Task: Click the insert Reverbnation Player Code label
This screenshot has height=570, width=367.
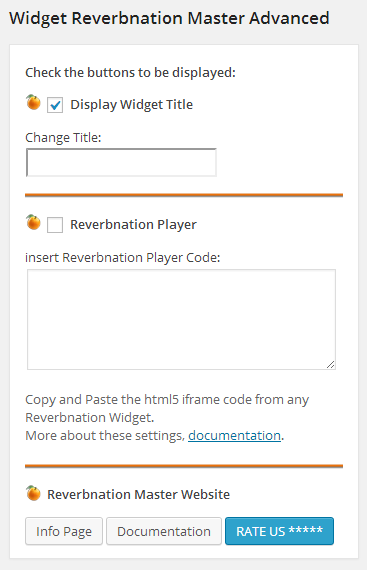Action: coord(123,258)
